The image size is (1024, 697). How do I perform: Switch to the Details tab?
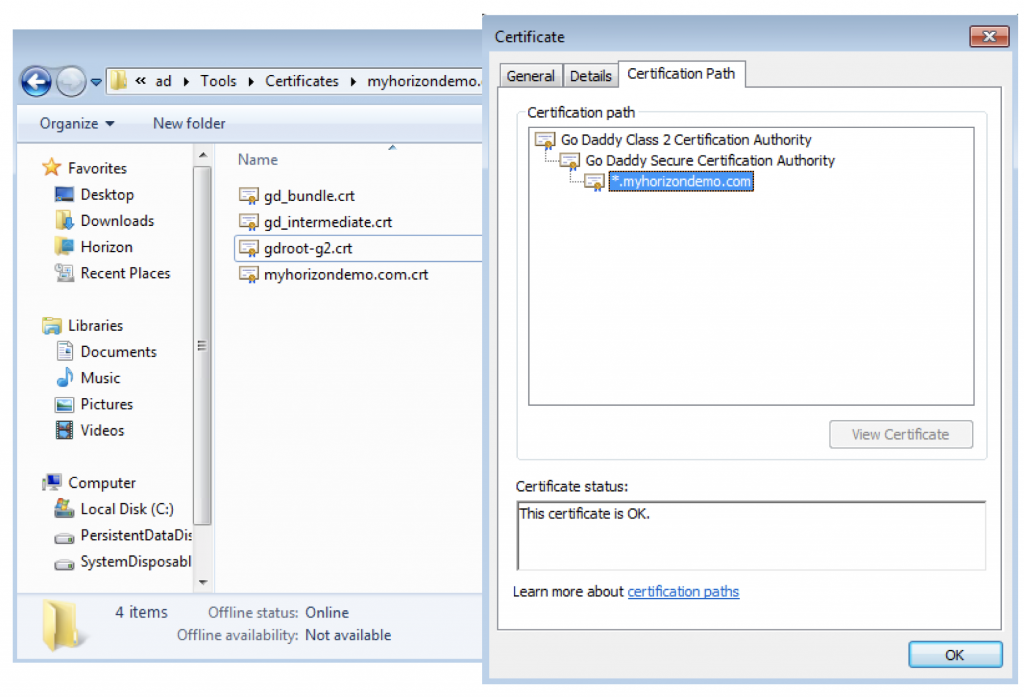tap(590, 76)
